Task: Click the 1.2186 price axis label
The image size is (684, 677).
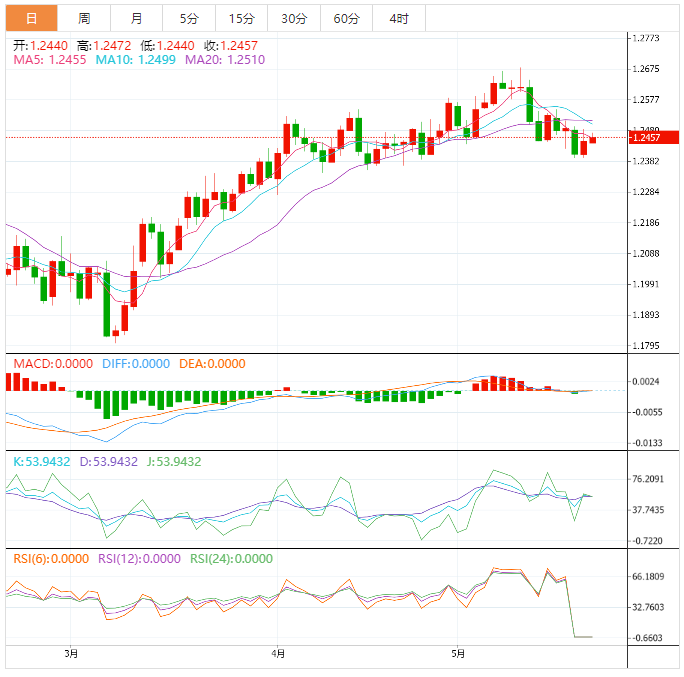Action: 646,223
